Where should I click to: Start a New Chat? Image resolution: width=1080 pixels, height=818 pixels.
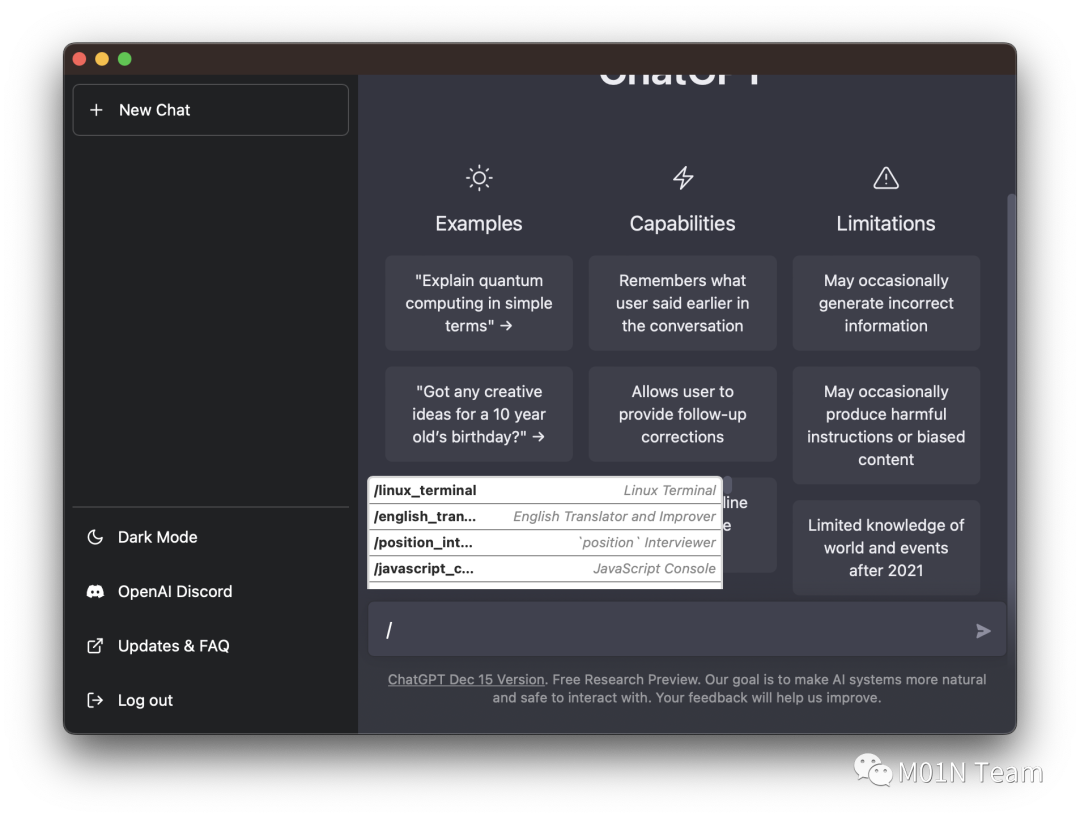(210, 110)
